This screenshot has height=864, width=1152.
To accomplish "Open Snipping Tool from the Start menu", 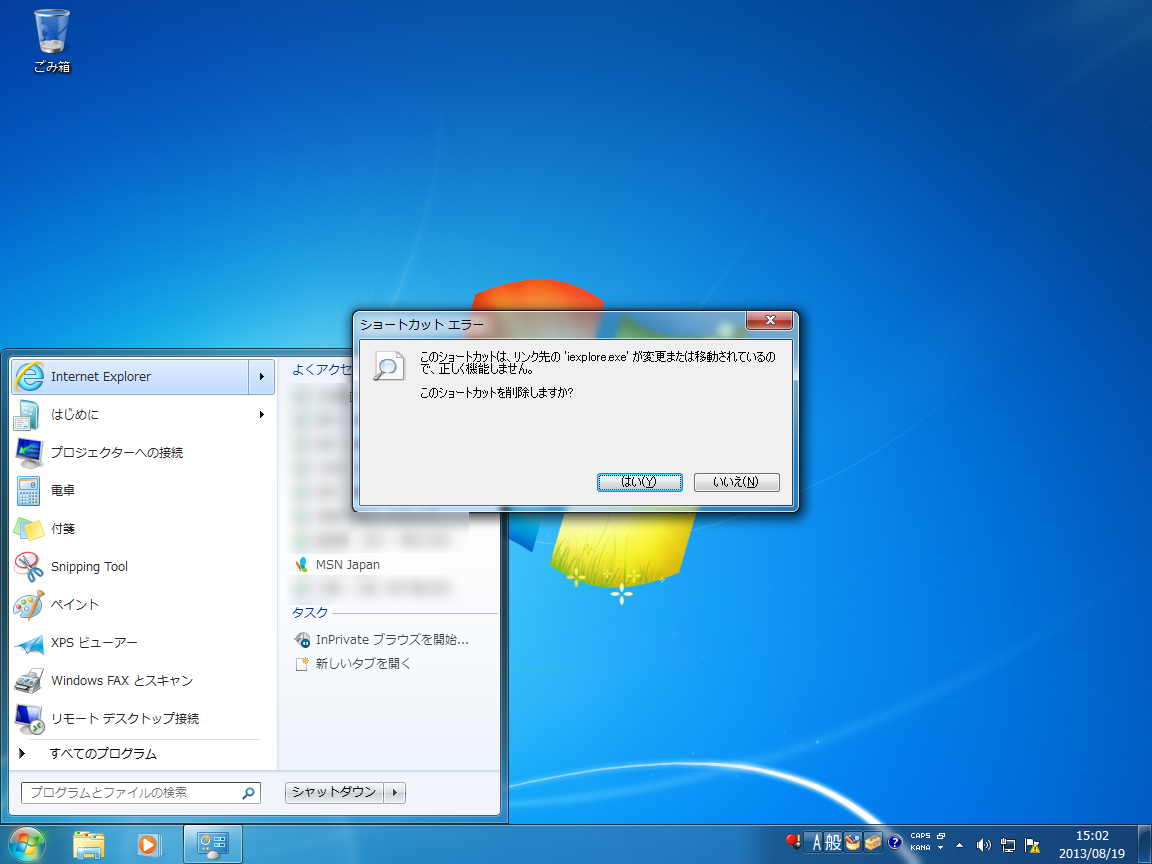I will pos(89,567).
